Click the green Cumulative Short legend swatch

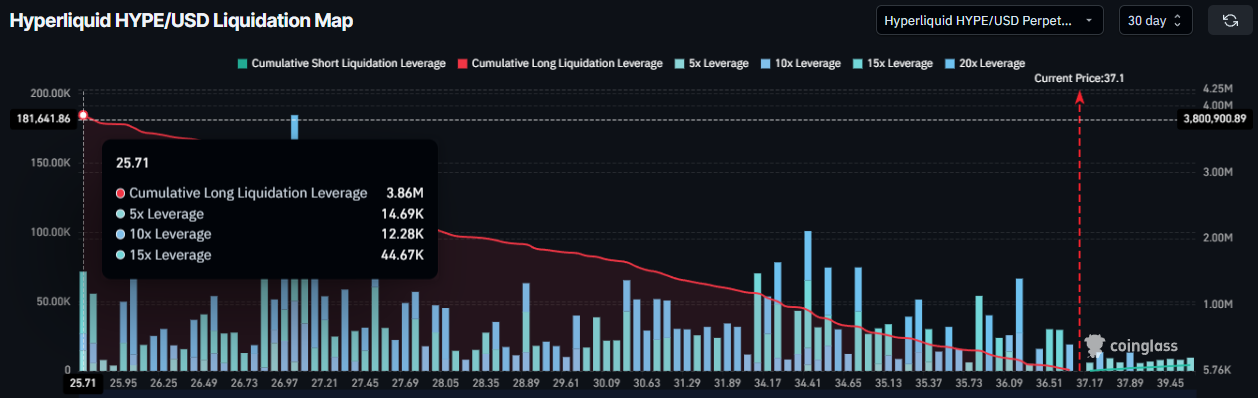tap(241, 64)
